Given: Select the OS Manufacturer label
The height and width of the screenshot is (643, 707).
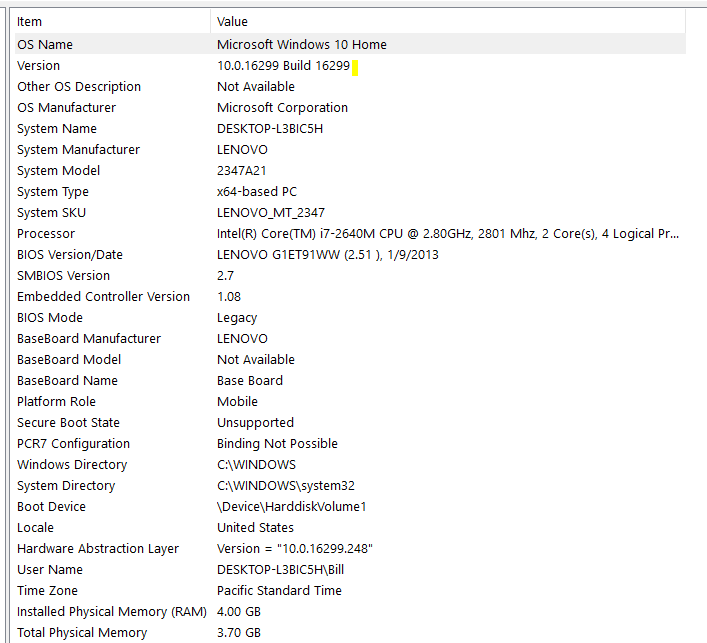Looking at the screenshot, I should (66, 107).
